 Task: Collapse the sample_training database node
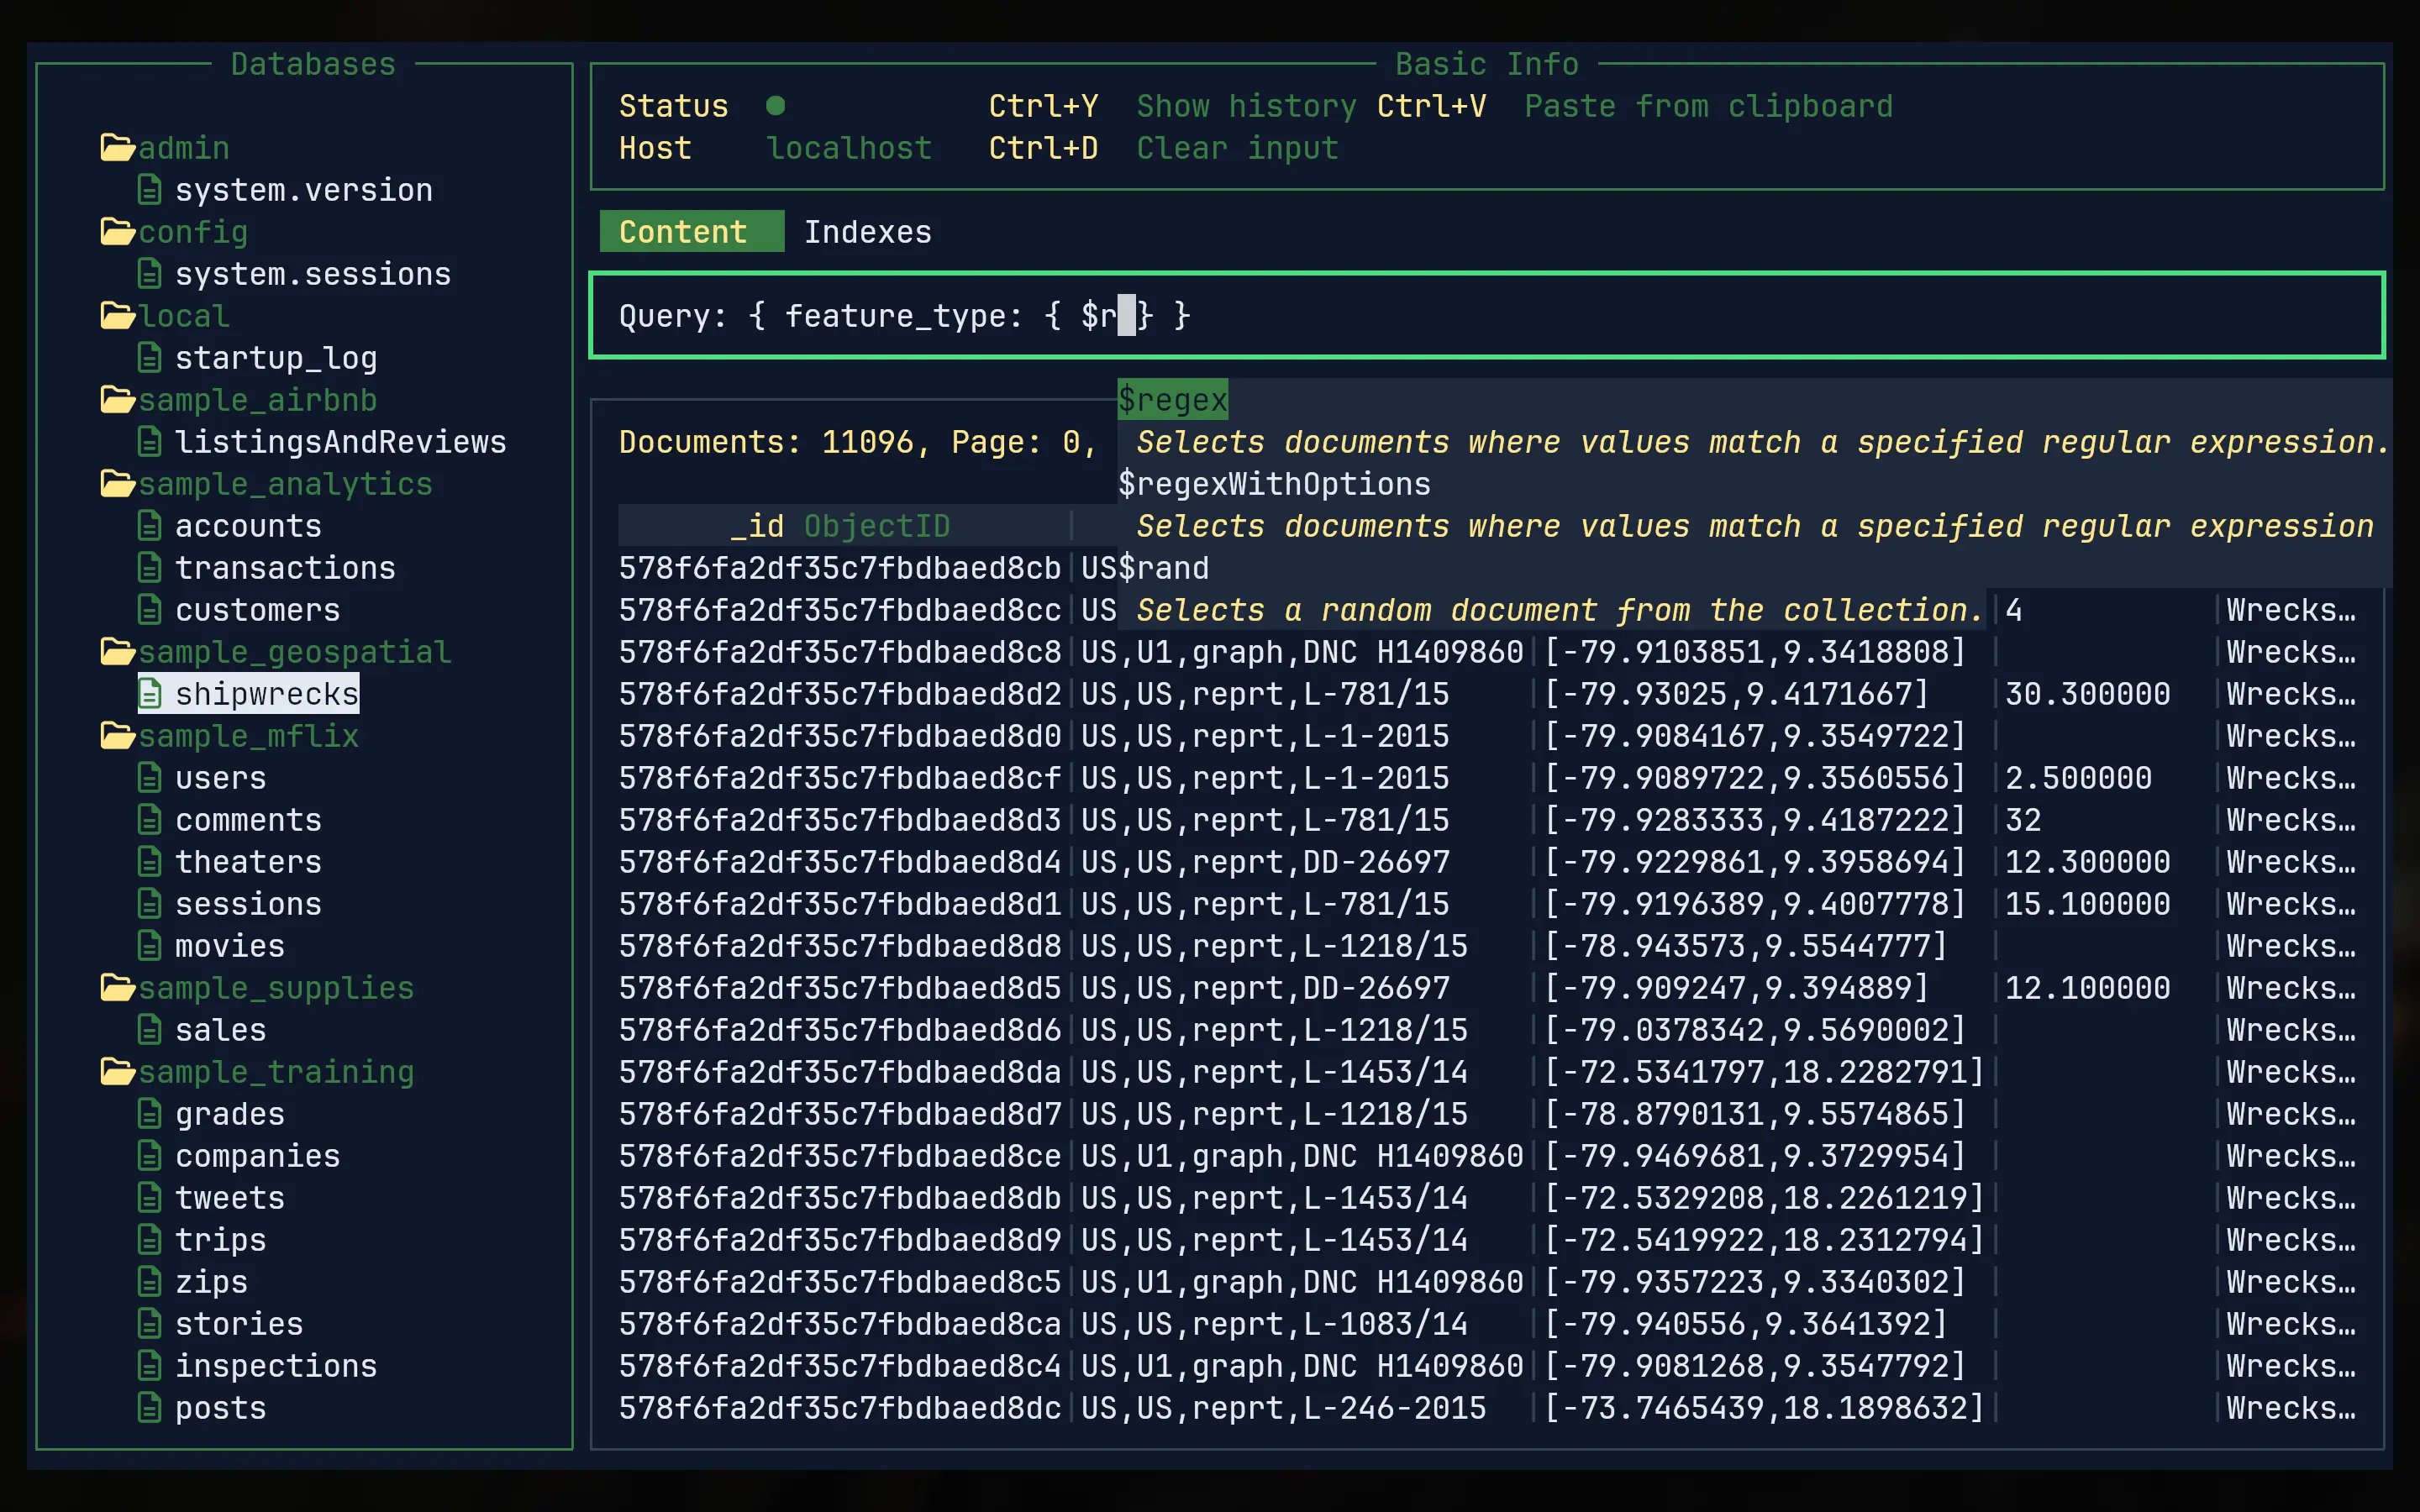[x=276, y=1071]
